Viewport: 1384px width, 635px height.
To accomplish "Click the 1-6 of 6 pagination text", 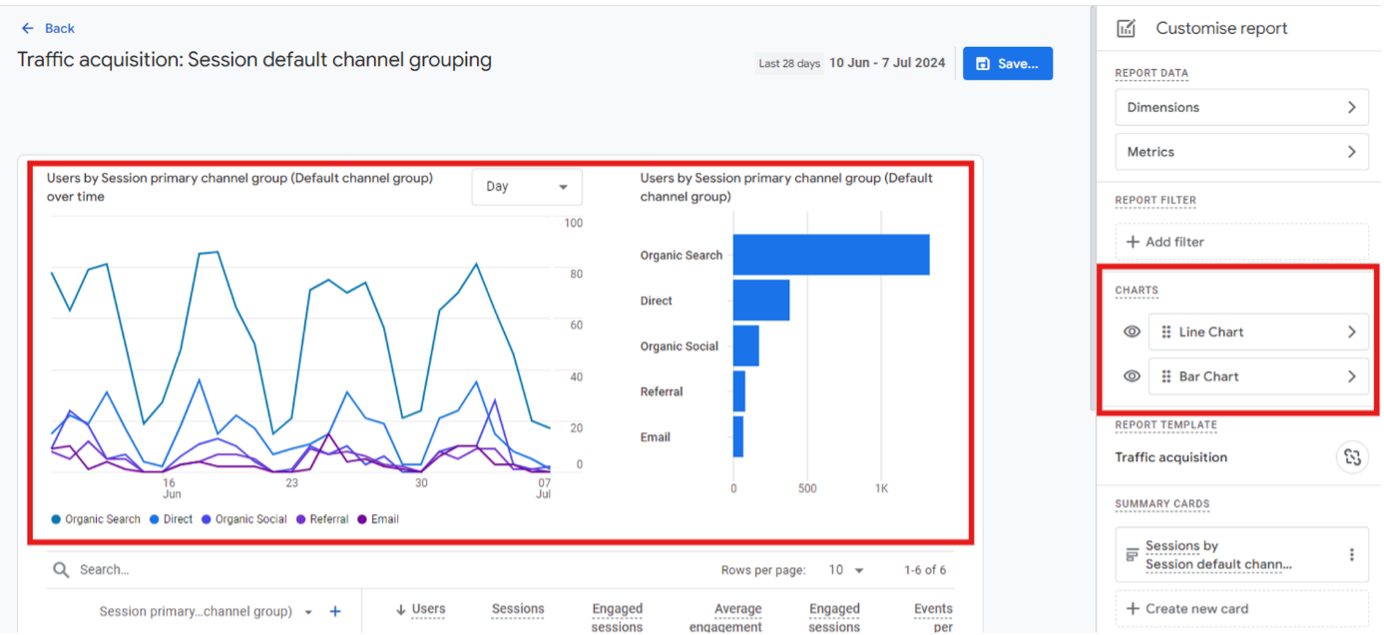I will pos(925,570).
